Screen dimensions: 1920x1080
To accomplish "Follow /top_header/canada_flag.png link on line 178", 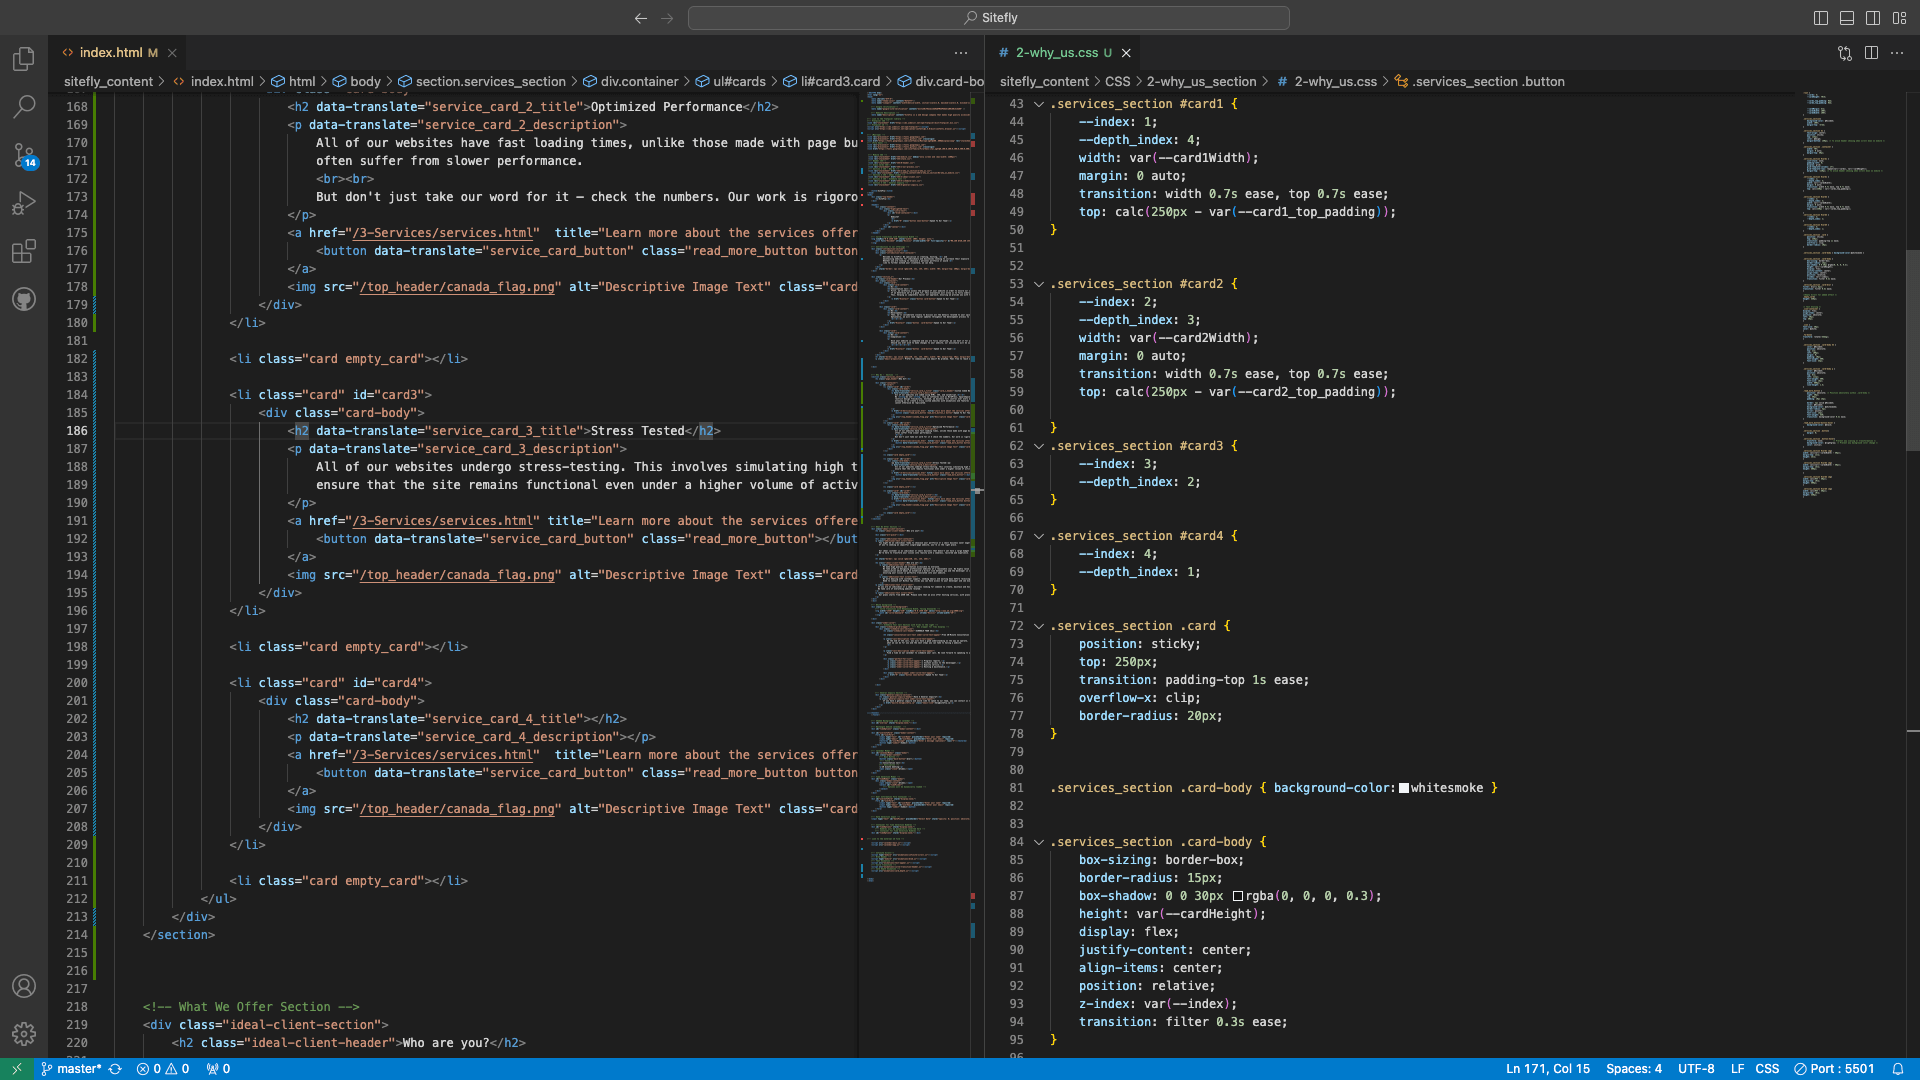I will click(x=456, y=287).
